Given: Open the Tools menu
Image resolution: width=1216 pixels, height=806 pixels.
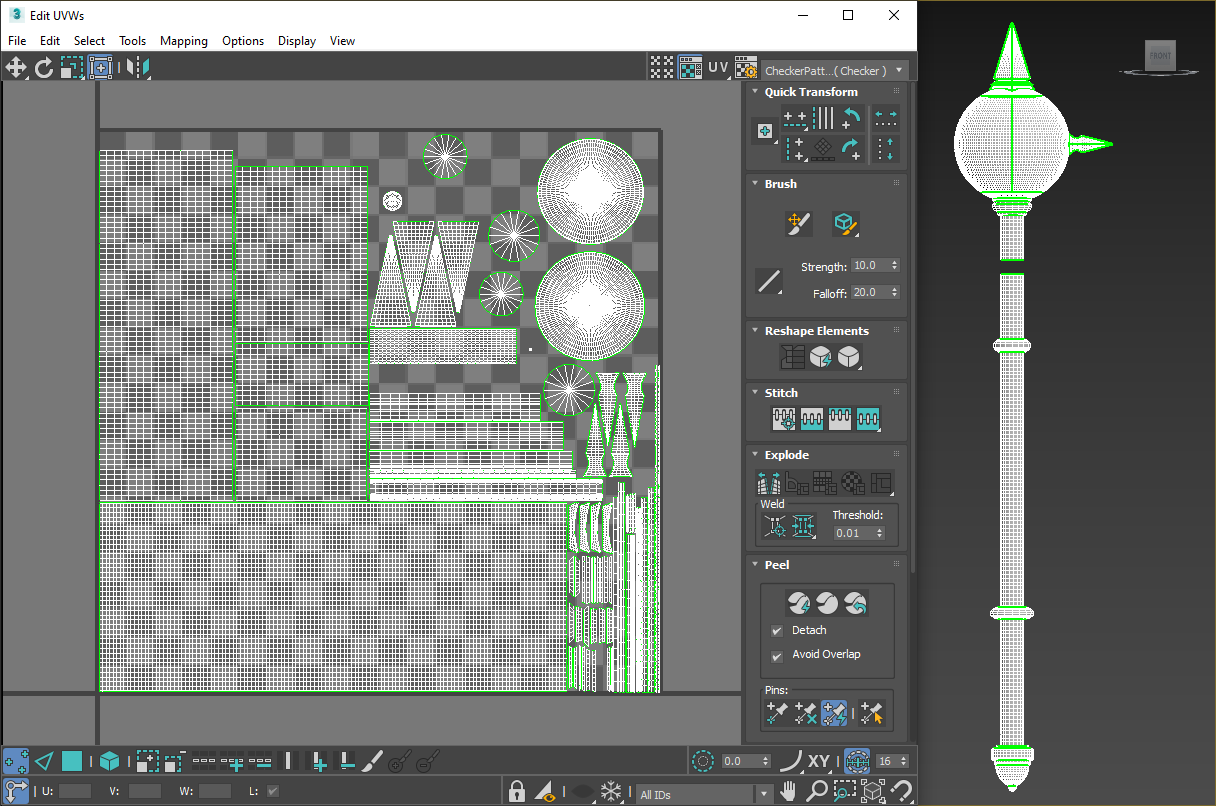Looking at the screenshot, I should 132,41.
